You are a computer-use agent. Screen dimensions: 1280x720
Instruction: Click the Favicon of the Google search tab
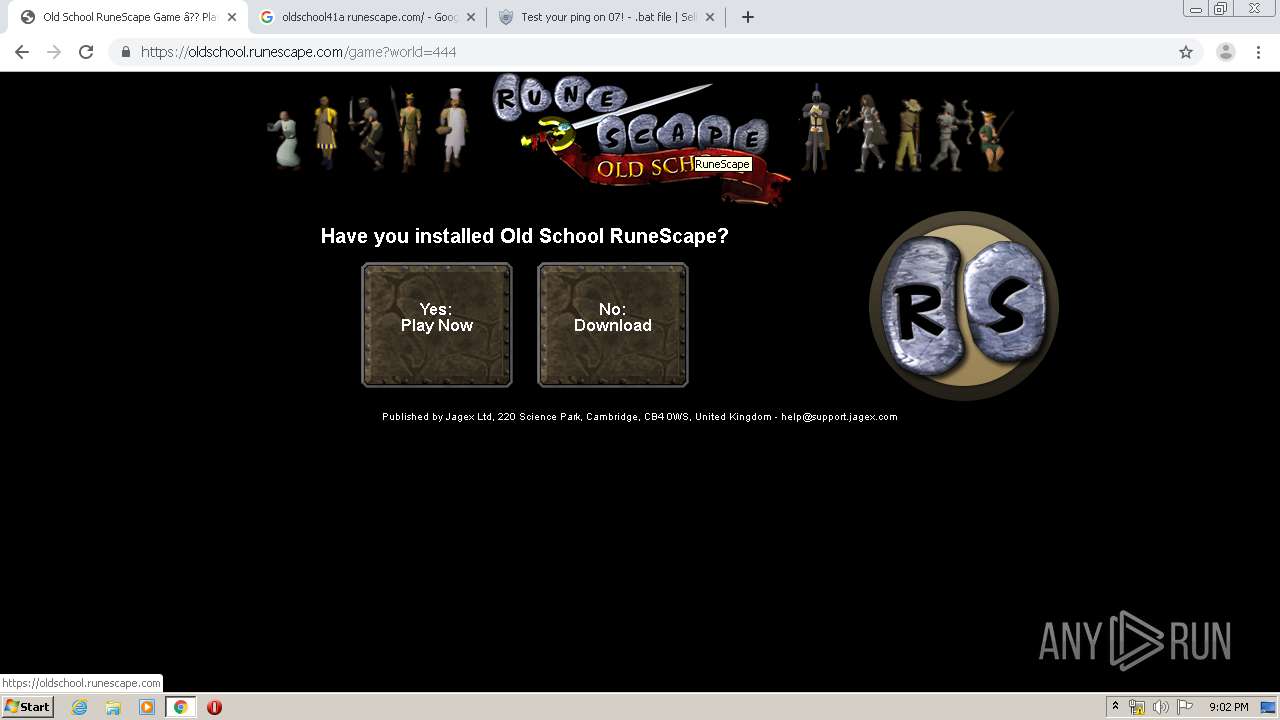[x=267, y=17]
